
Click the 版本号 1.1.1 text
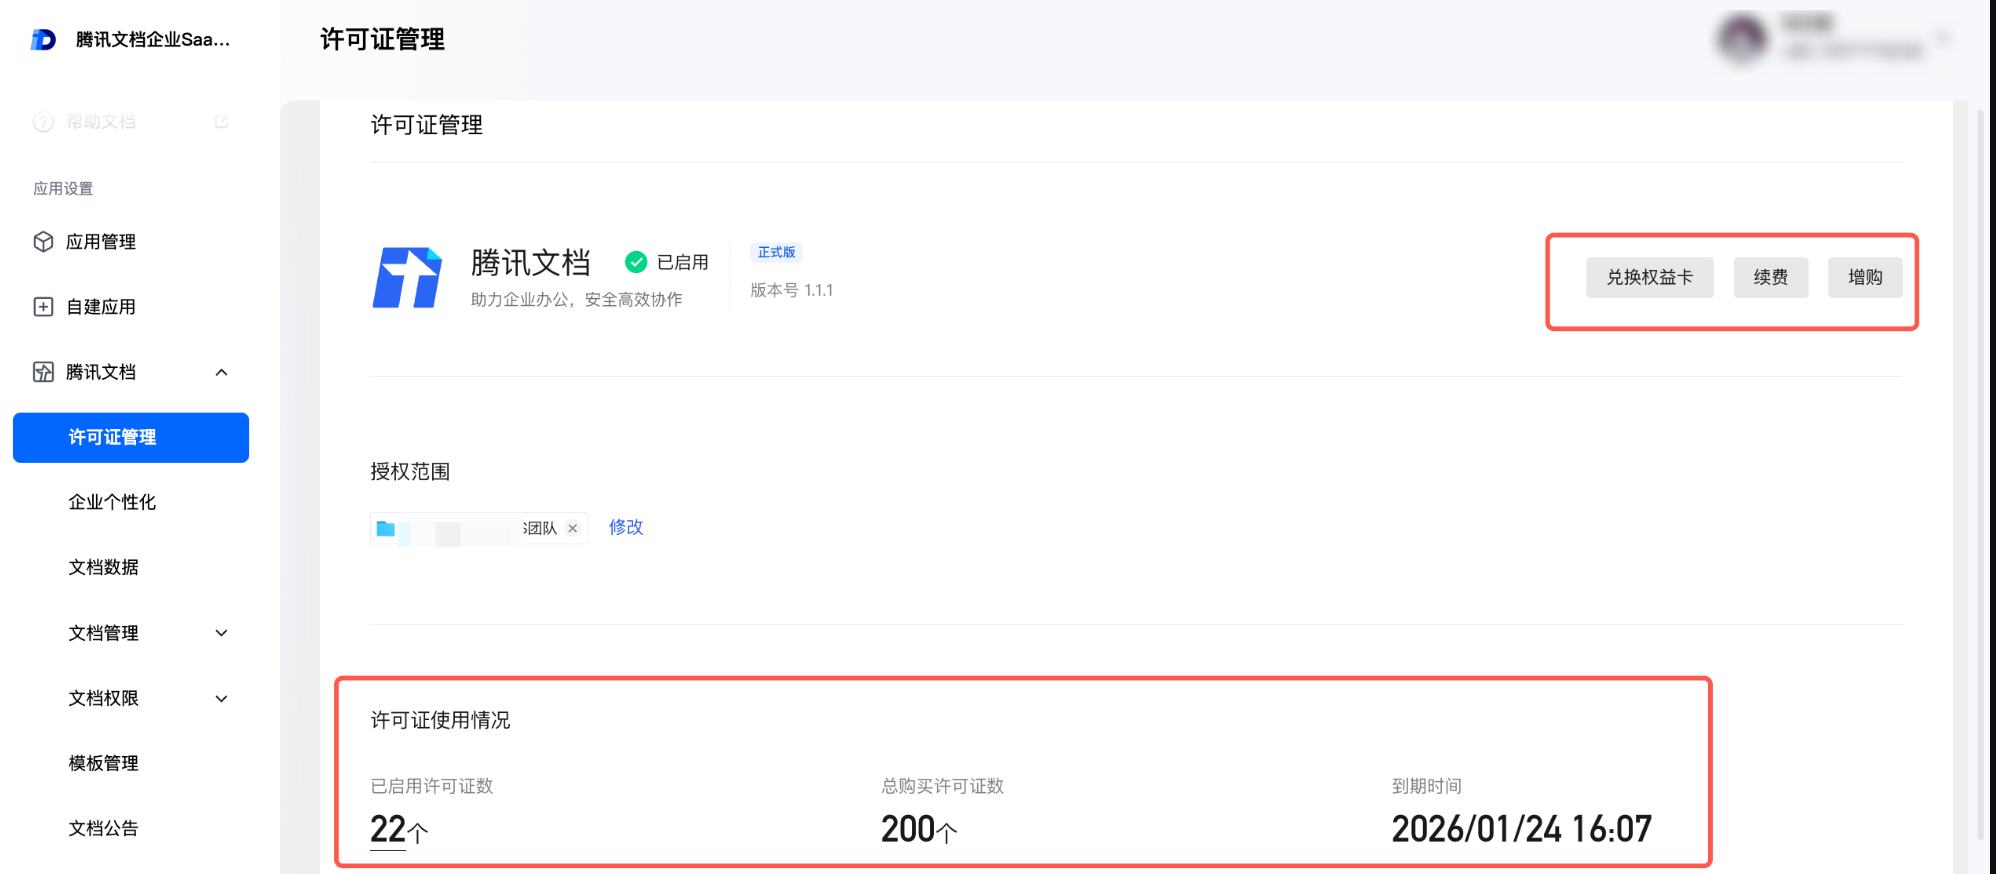pyautogui.click(x=792, y=290)
